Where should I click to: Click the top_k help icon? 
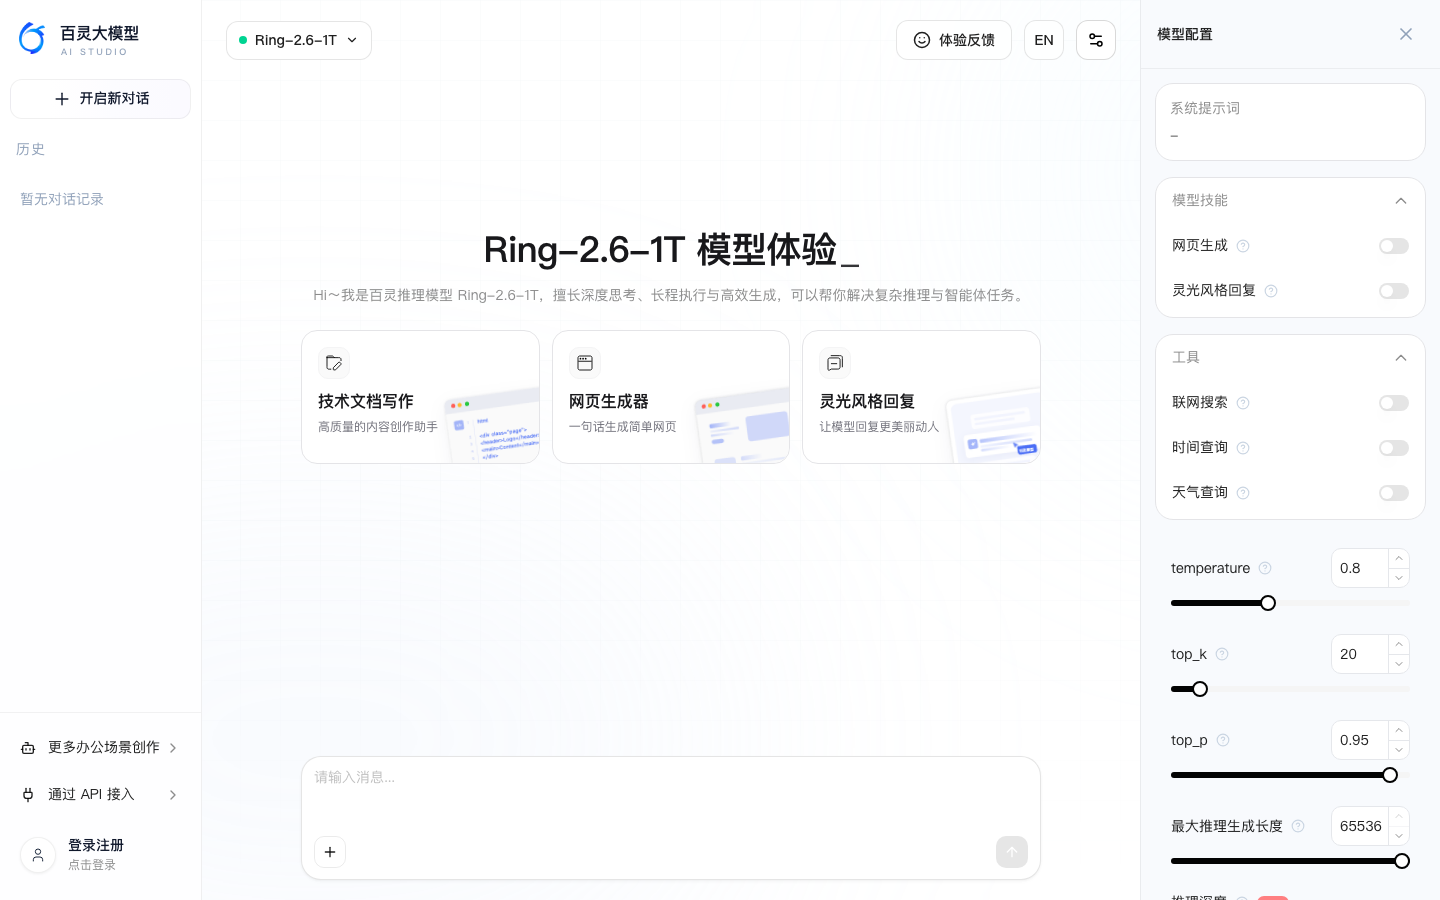1222,654
